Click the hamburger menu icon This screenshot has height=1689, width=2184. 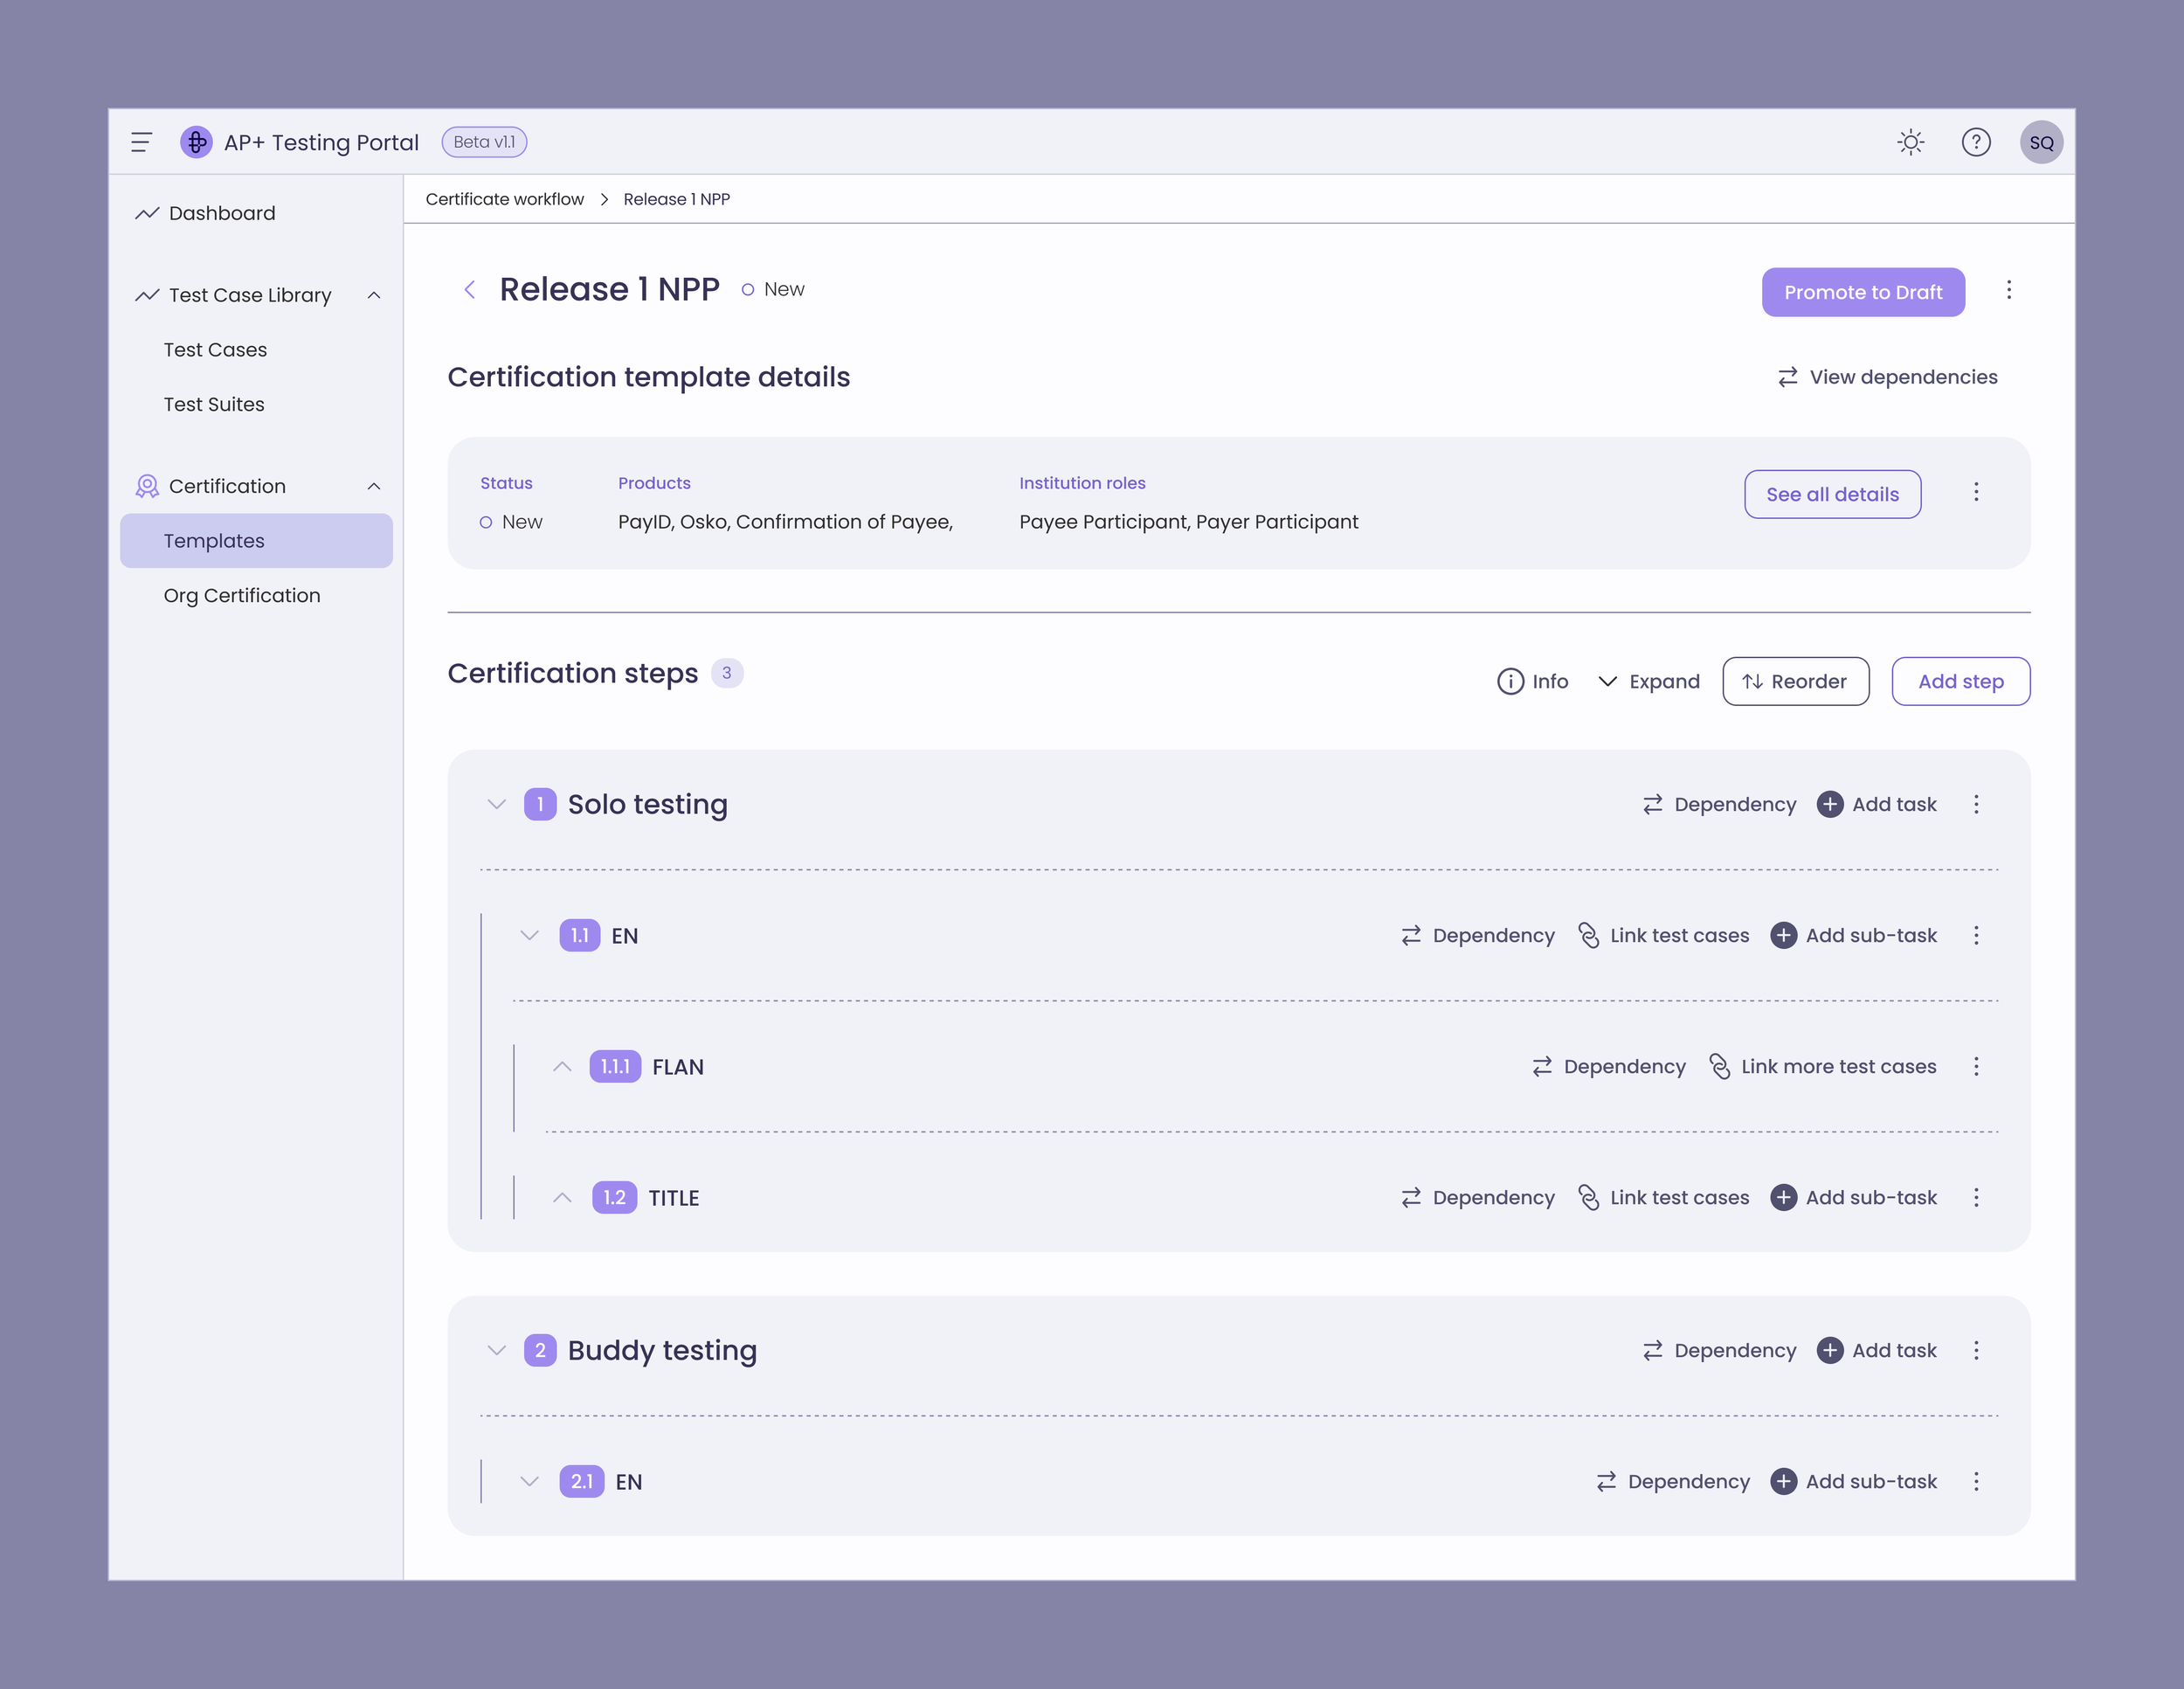141,142
